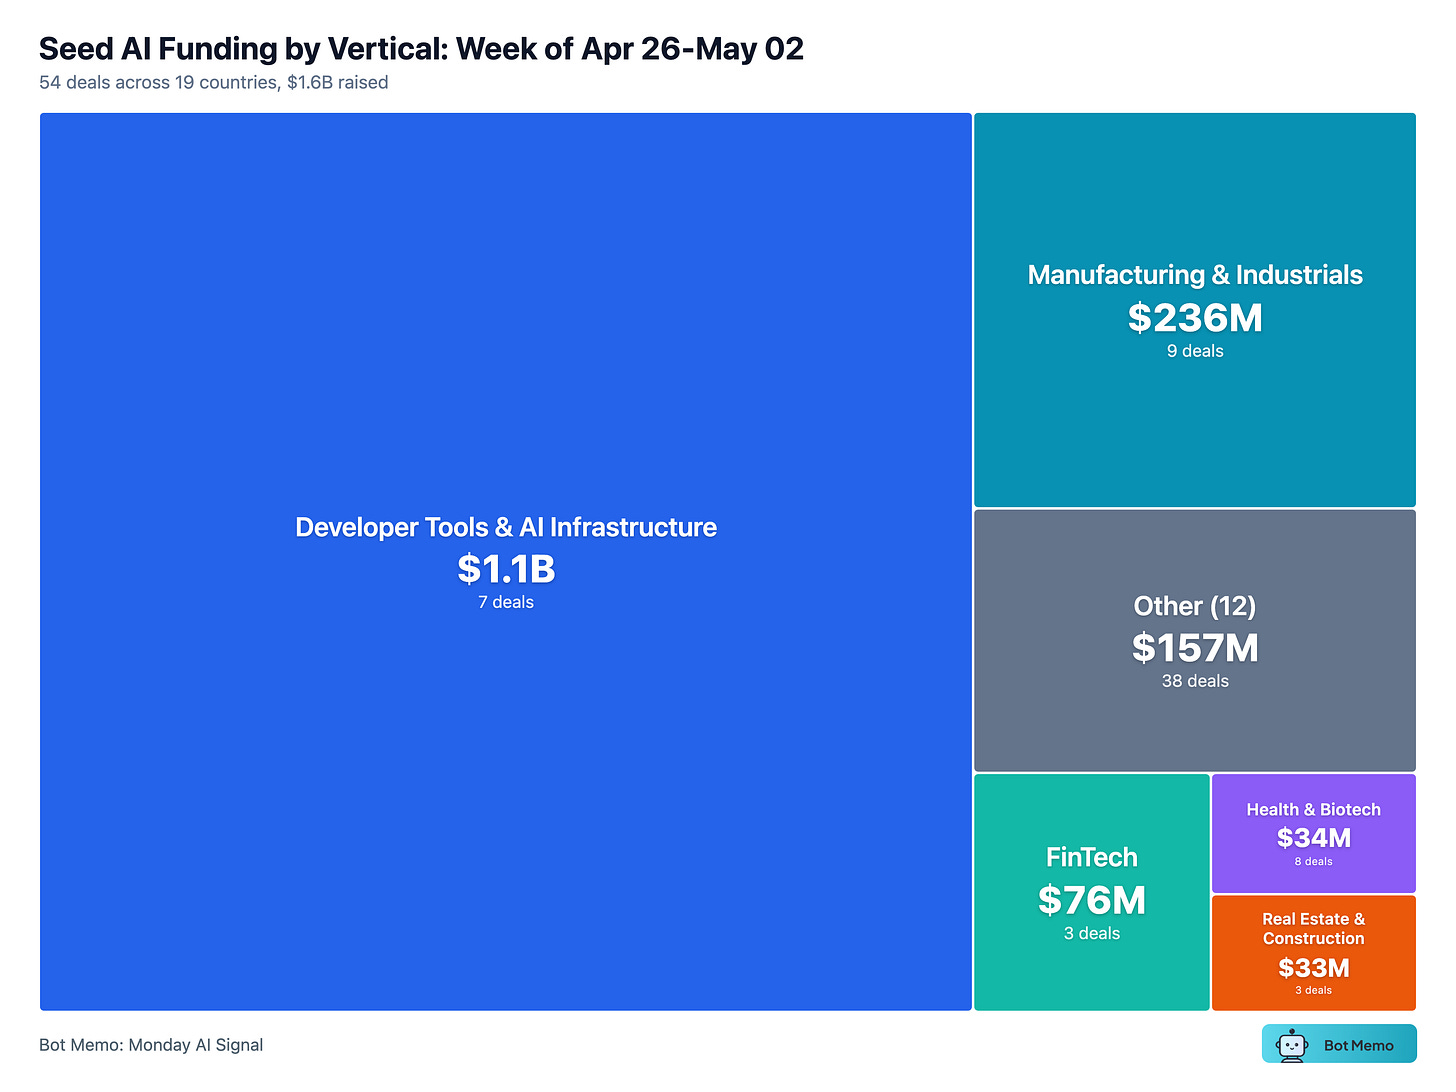Click the 7 deals label under Developer Tools
The image size is (1456, 1092).
pos(506,602)
